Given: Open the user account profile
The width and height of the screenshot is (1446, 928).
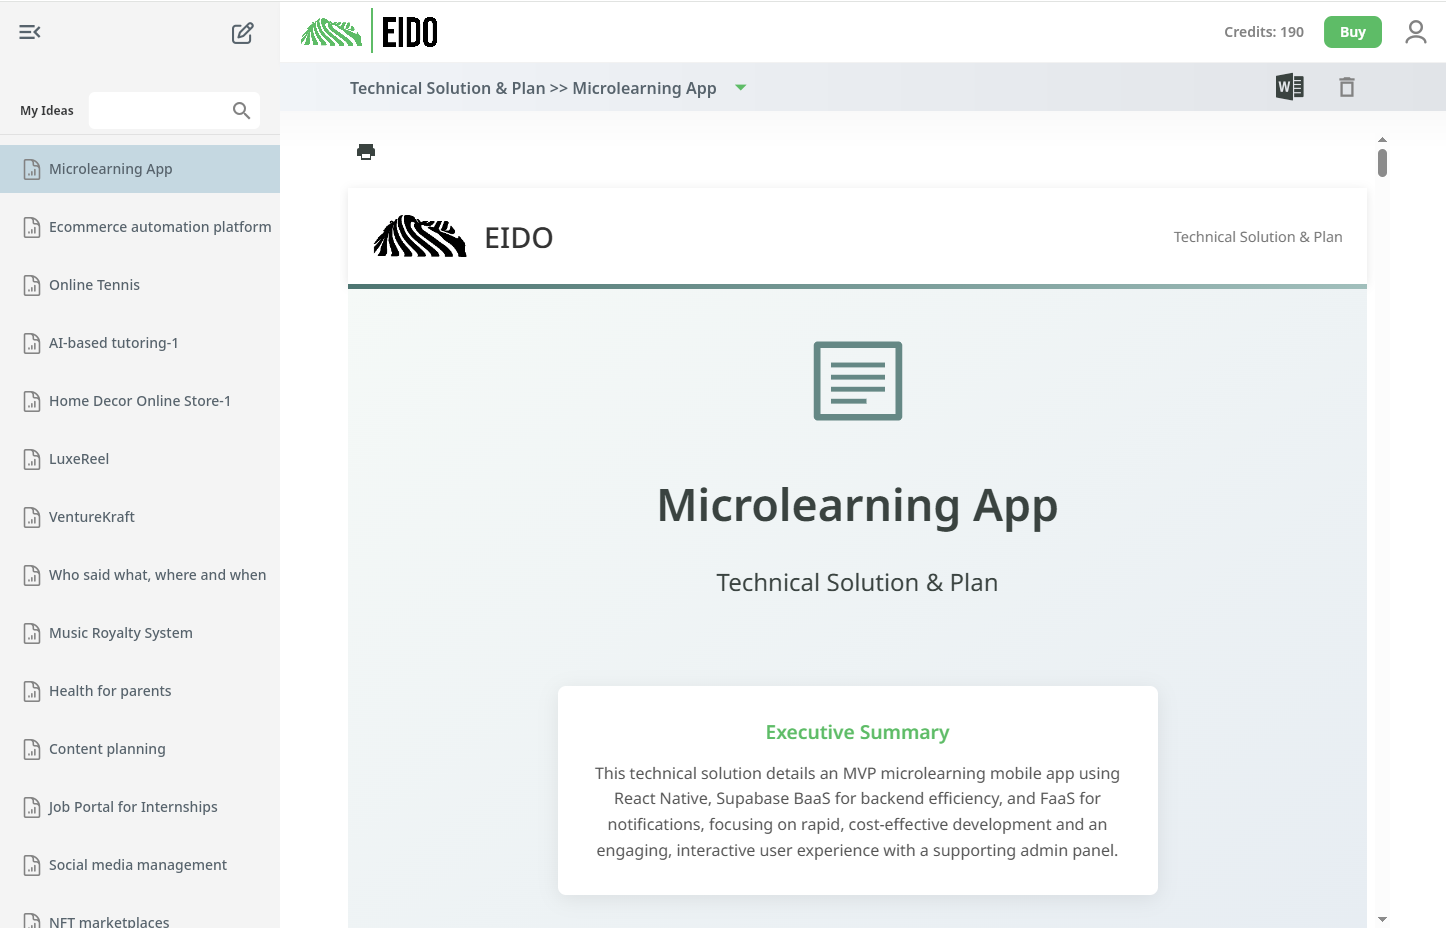Looking at the screenshot, I should click(x=1416, y=31).
